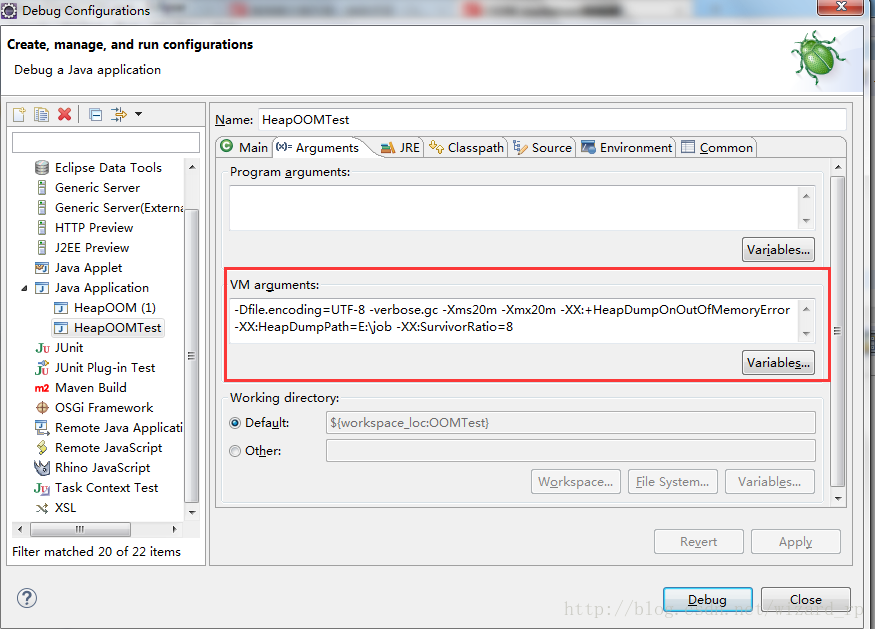
Task: Click Task Context Test icon
Action: click(x=42, y=488)
